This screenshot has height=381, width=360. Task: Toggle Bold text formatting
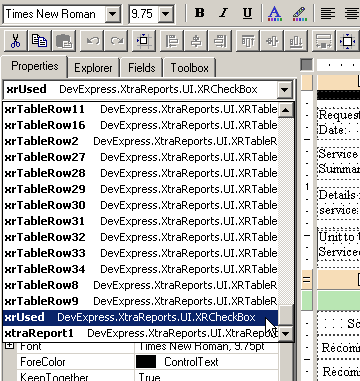pos(200,13)
